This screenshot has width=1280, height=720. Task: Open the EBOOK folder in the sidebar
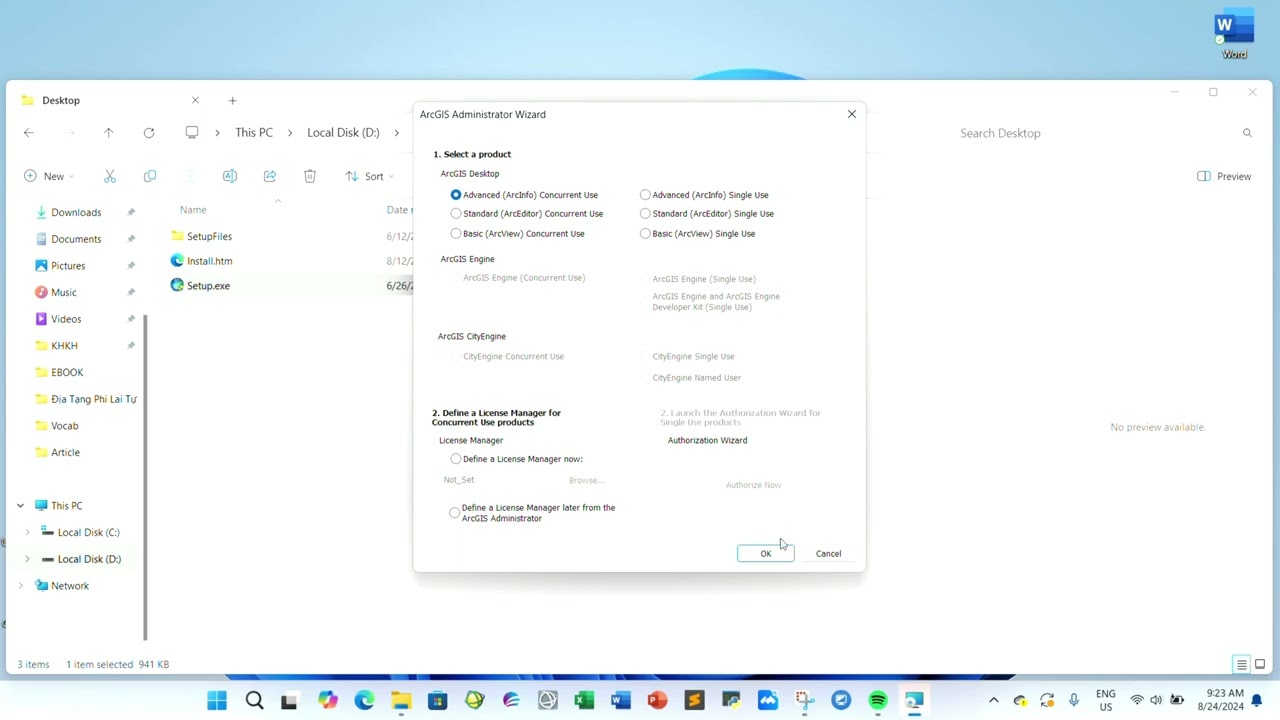click(x=67, y=372)
